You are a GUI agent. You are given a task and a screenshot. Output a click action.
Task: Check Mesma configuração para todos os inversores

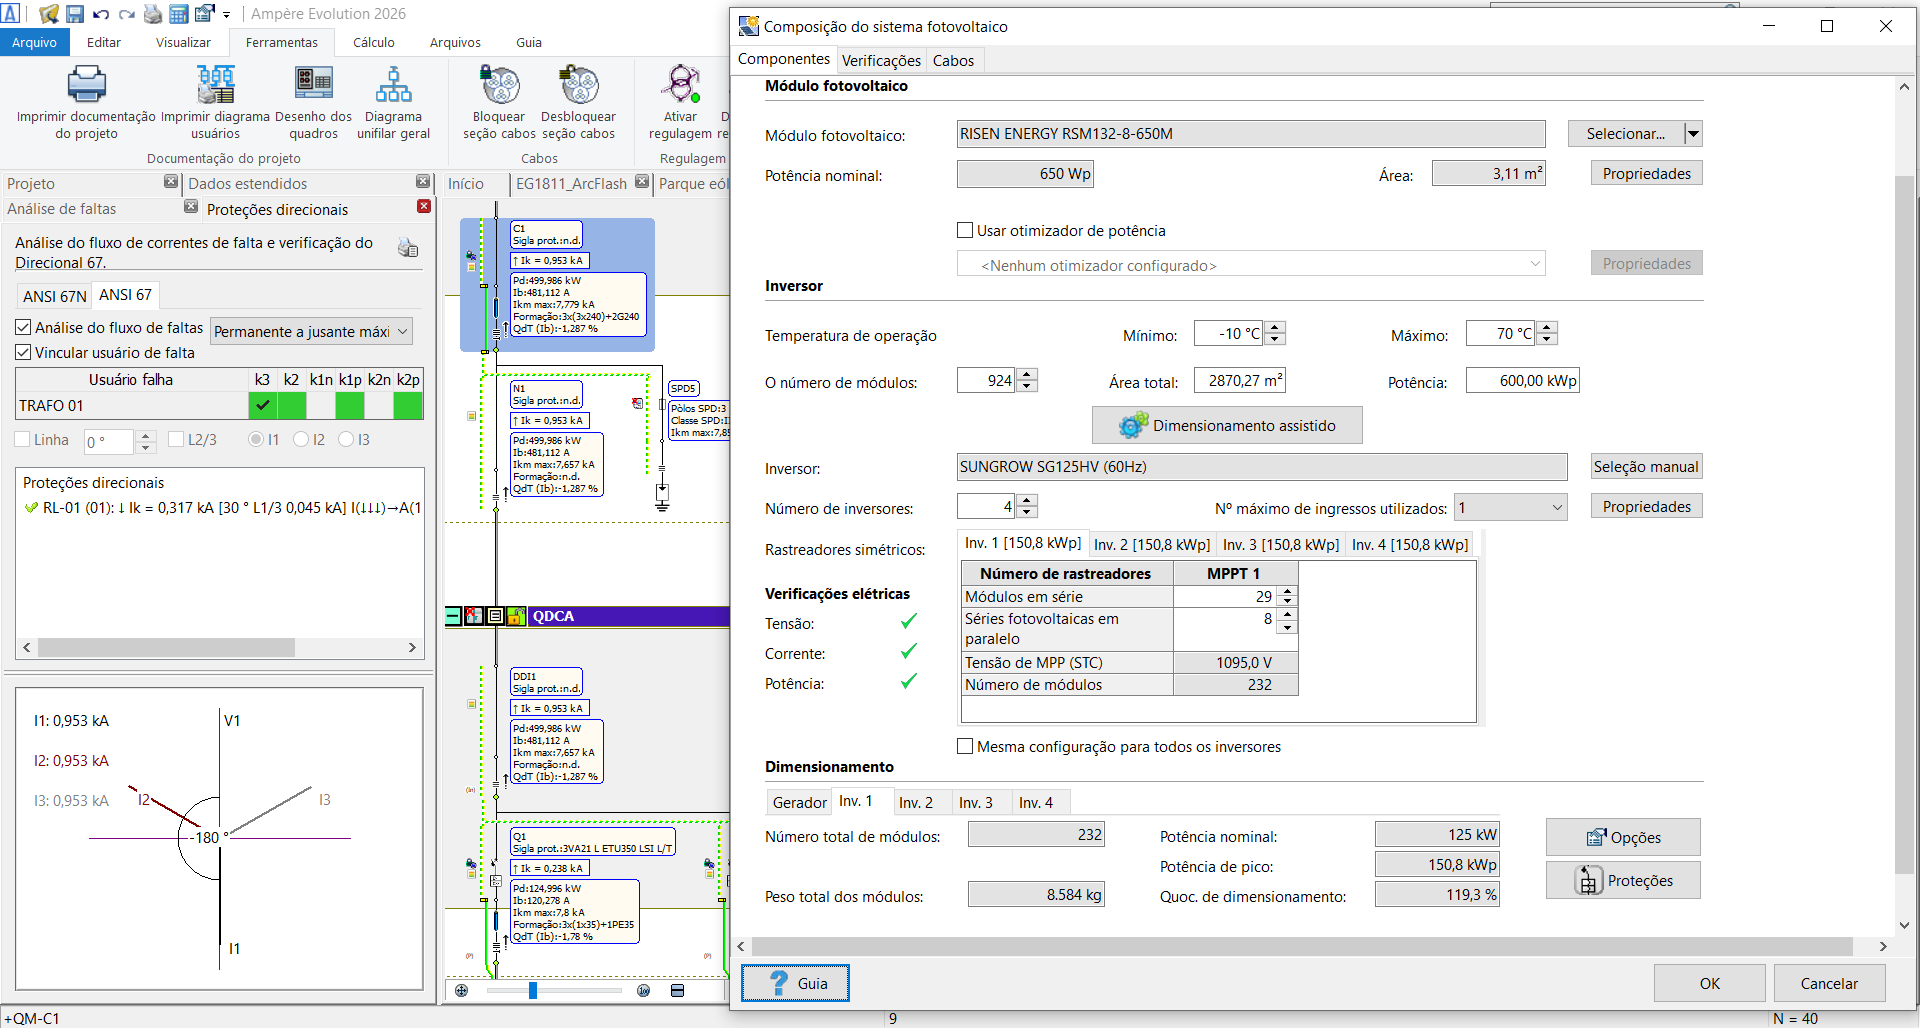(x=965, y=747)
